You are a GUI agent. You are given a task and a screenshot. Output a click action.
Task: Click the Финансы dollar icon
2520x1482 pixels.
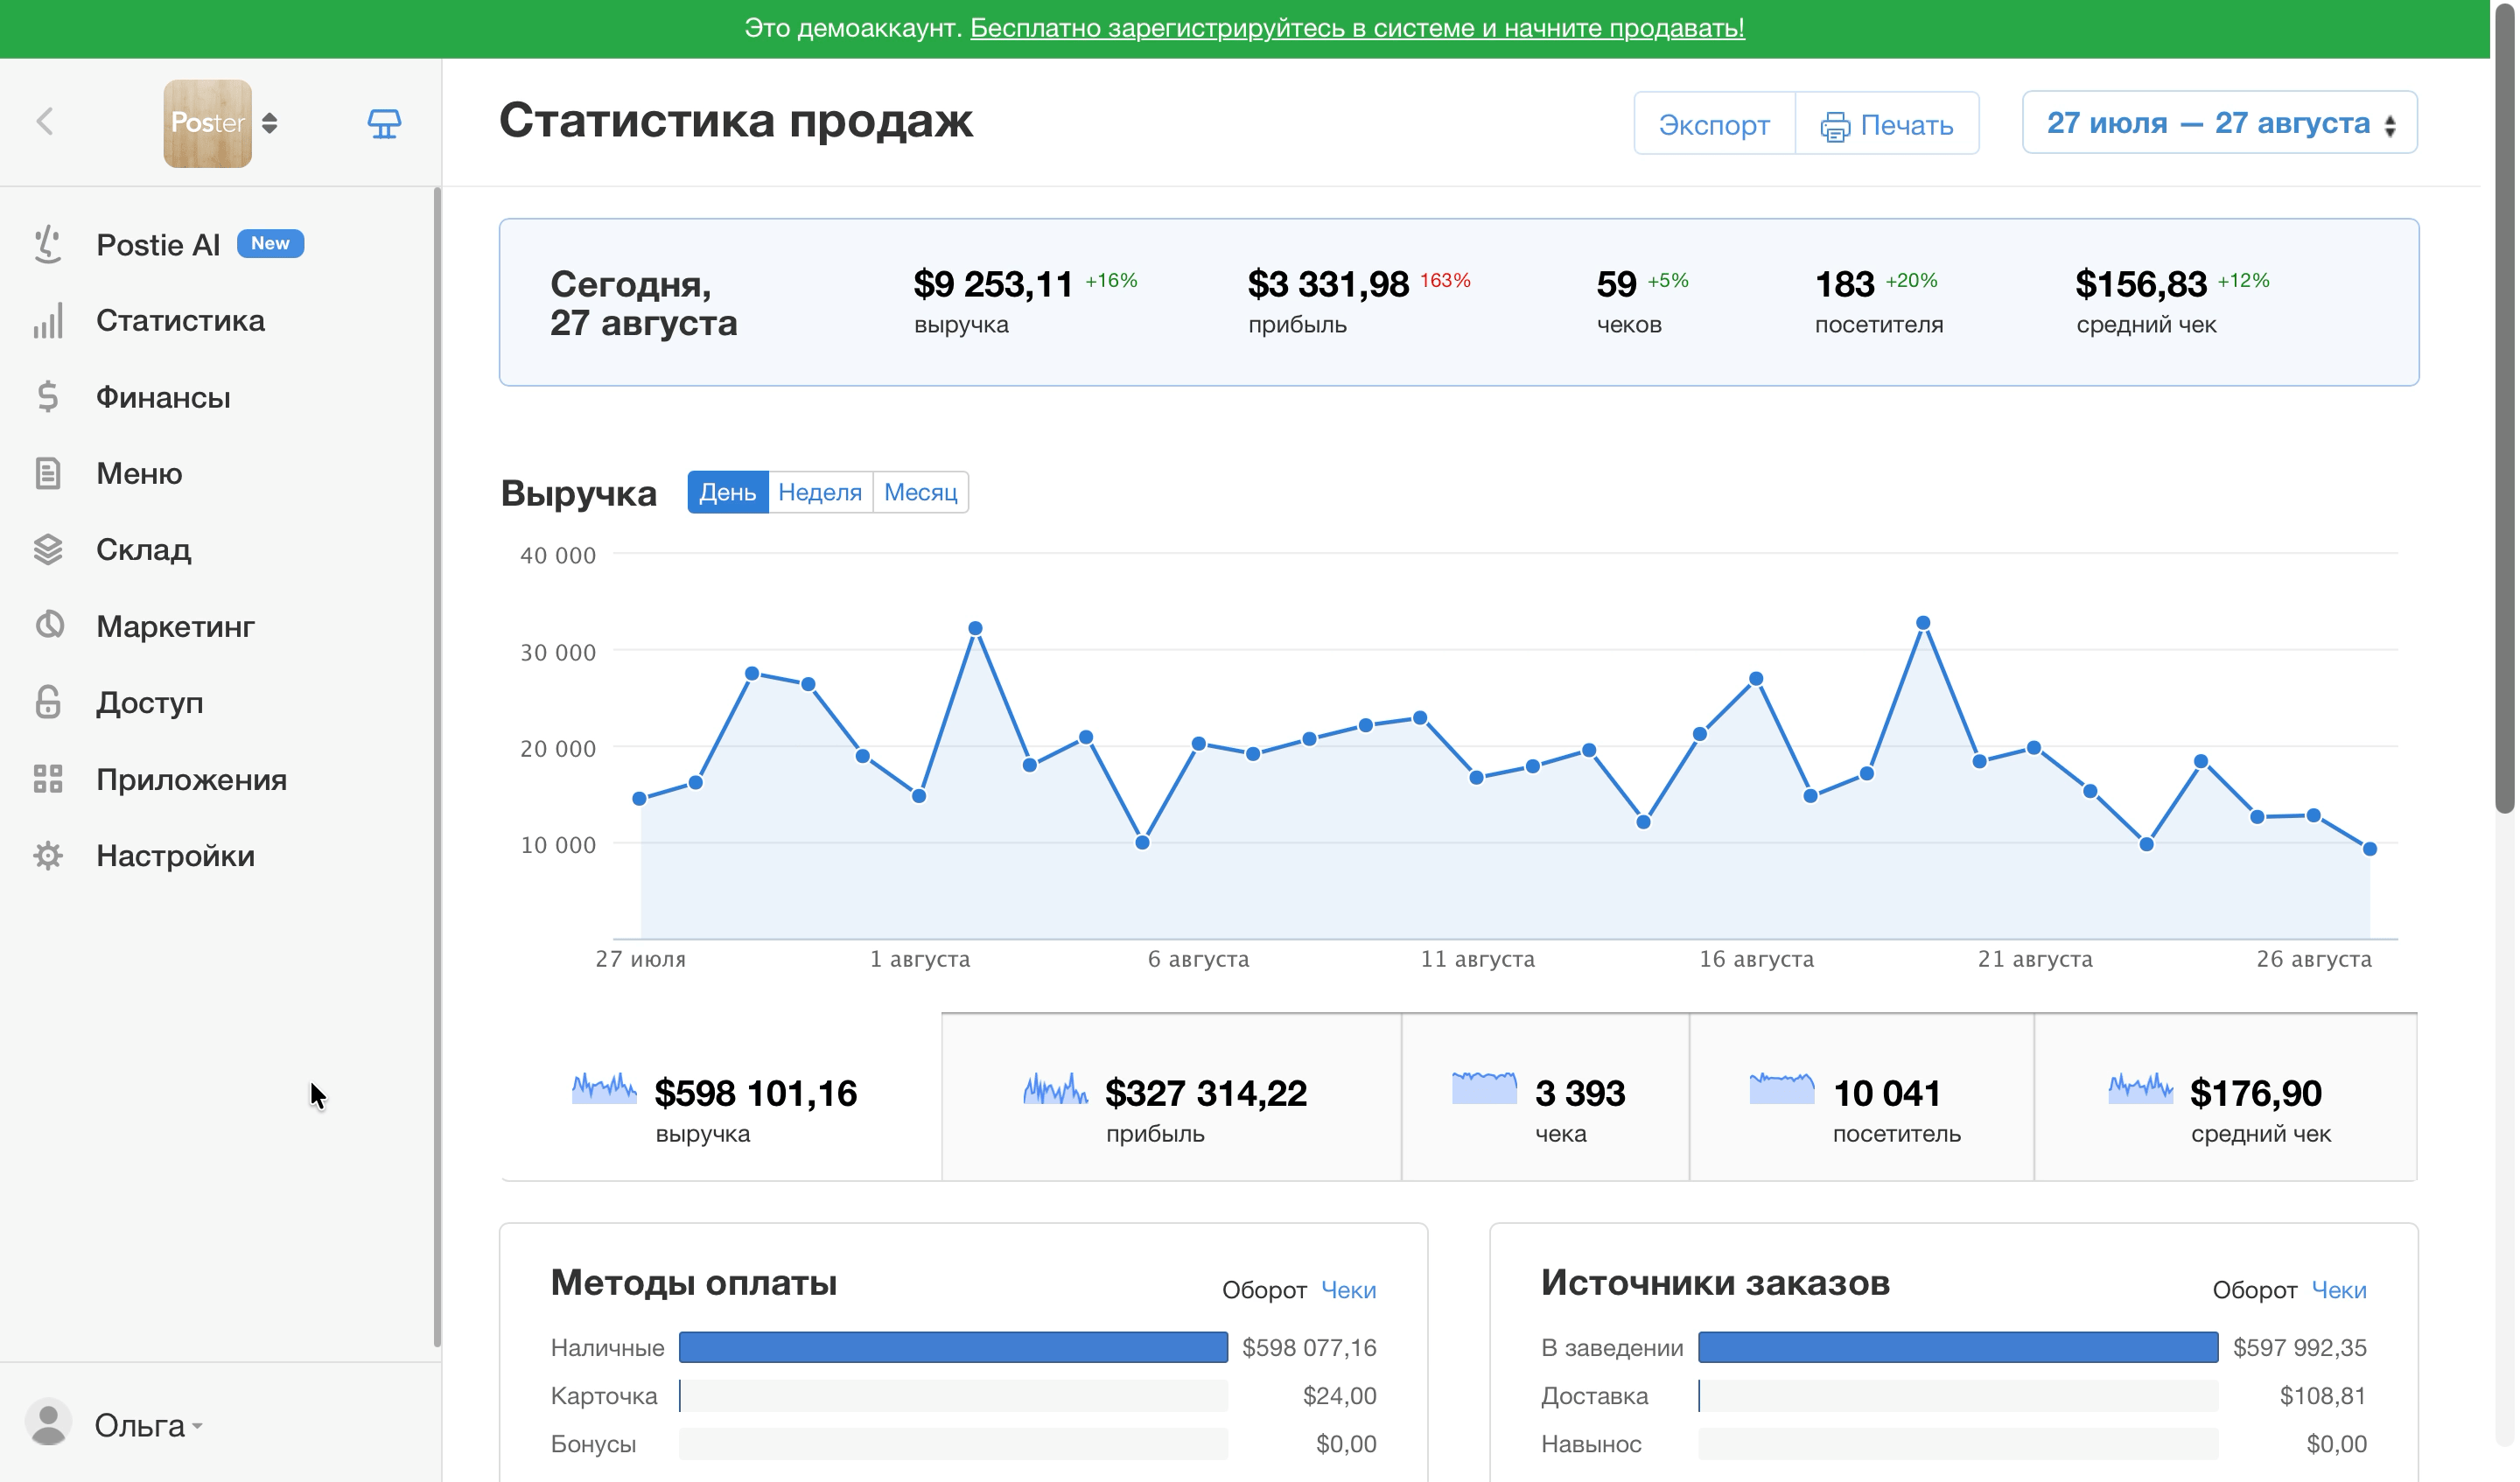[48, 397]
